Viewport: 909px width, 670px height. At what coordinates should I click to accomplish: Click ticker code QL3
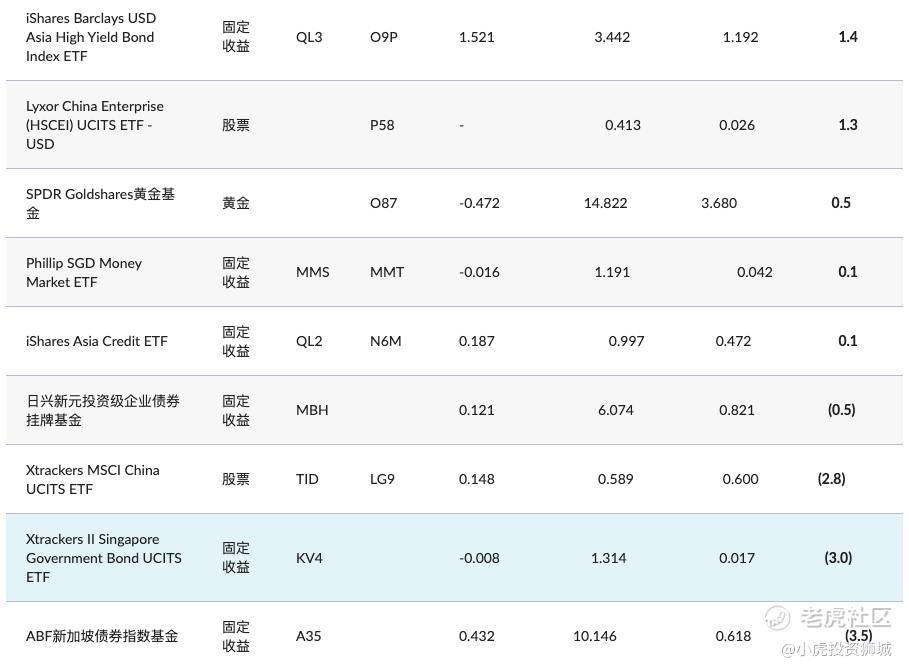coord(309,37)
